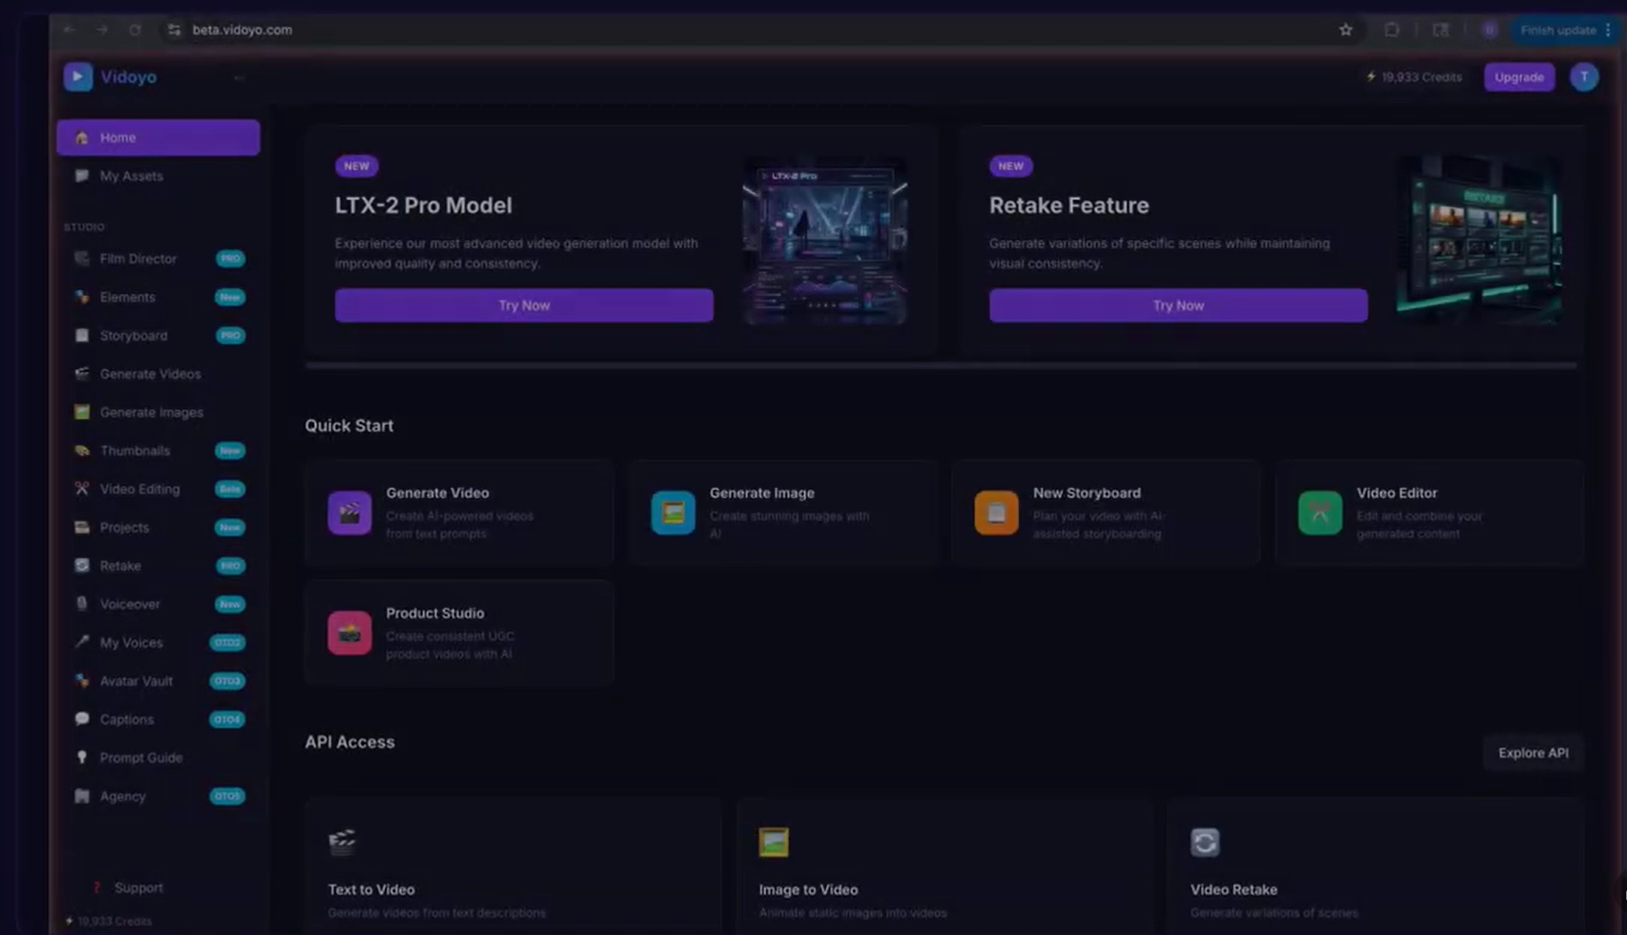
Task: Select Voiceover from the Studio menu
Action: coord(130,604)
